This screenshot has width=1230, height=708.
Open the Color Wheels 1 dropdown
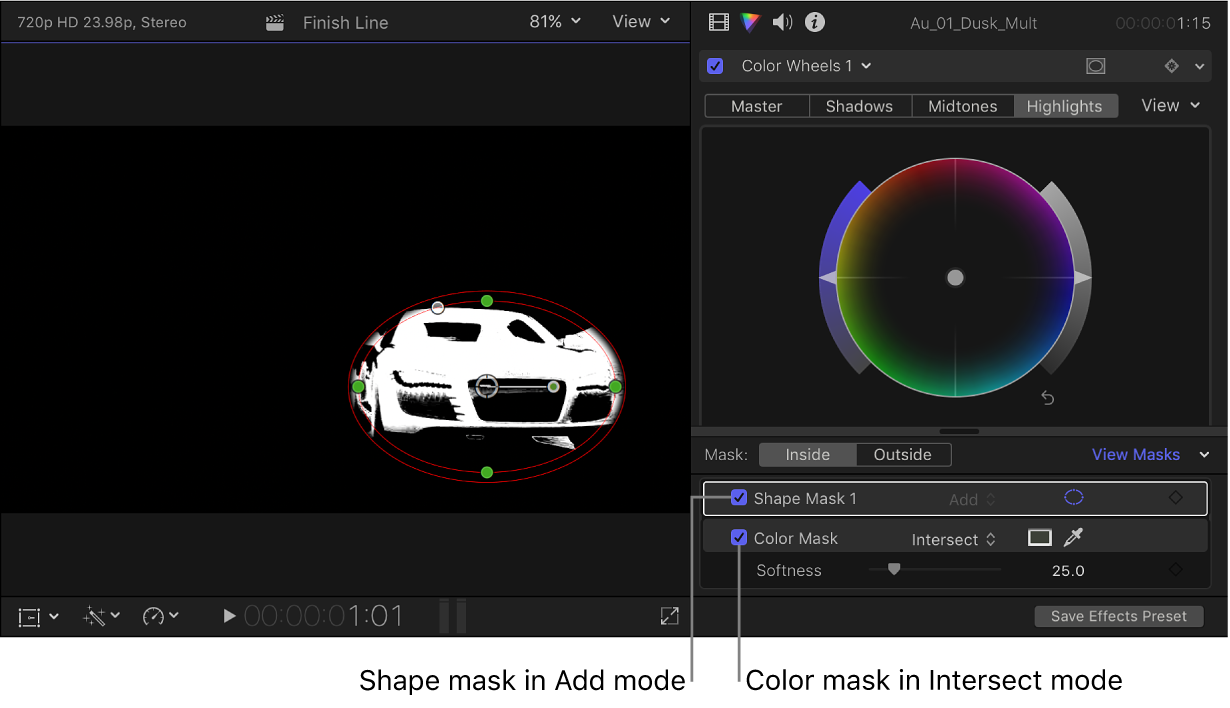(x=867, y=65)
